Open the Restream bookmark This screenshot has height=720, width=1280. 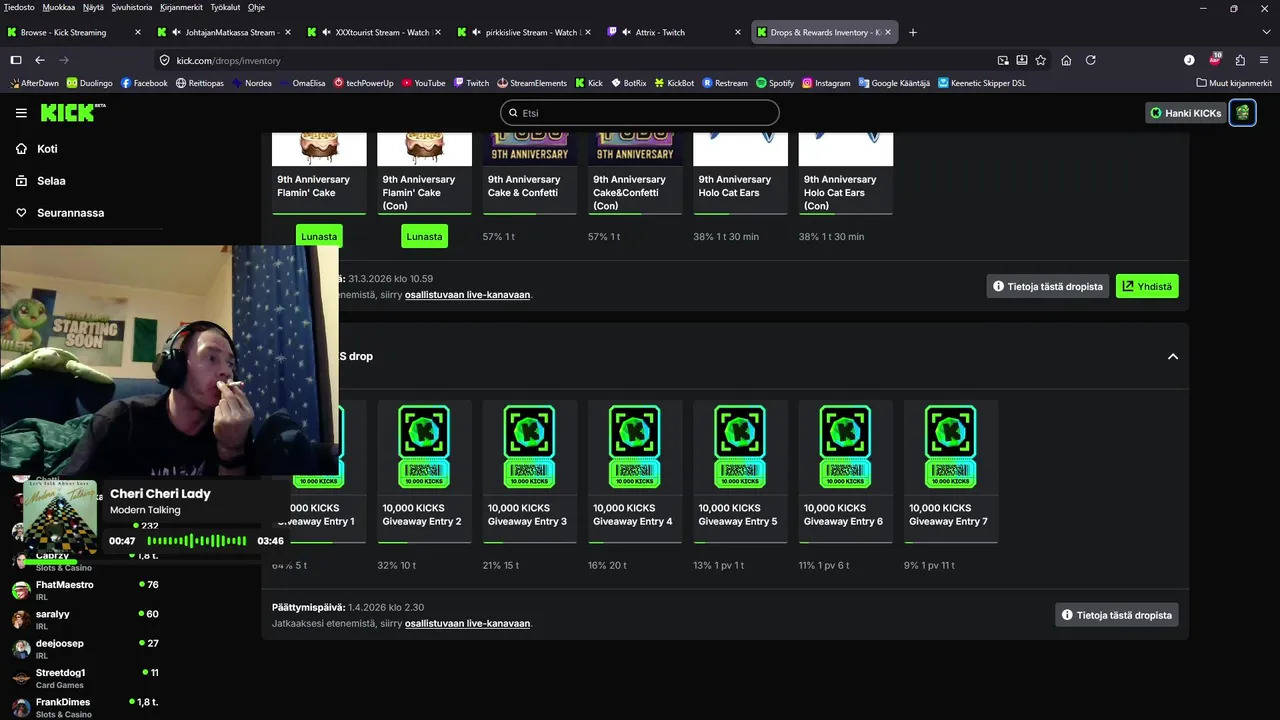click(725, 83)
